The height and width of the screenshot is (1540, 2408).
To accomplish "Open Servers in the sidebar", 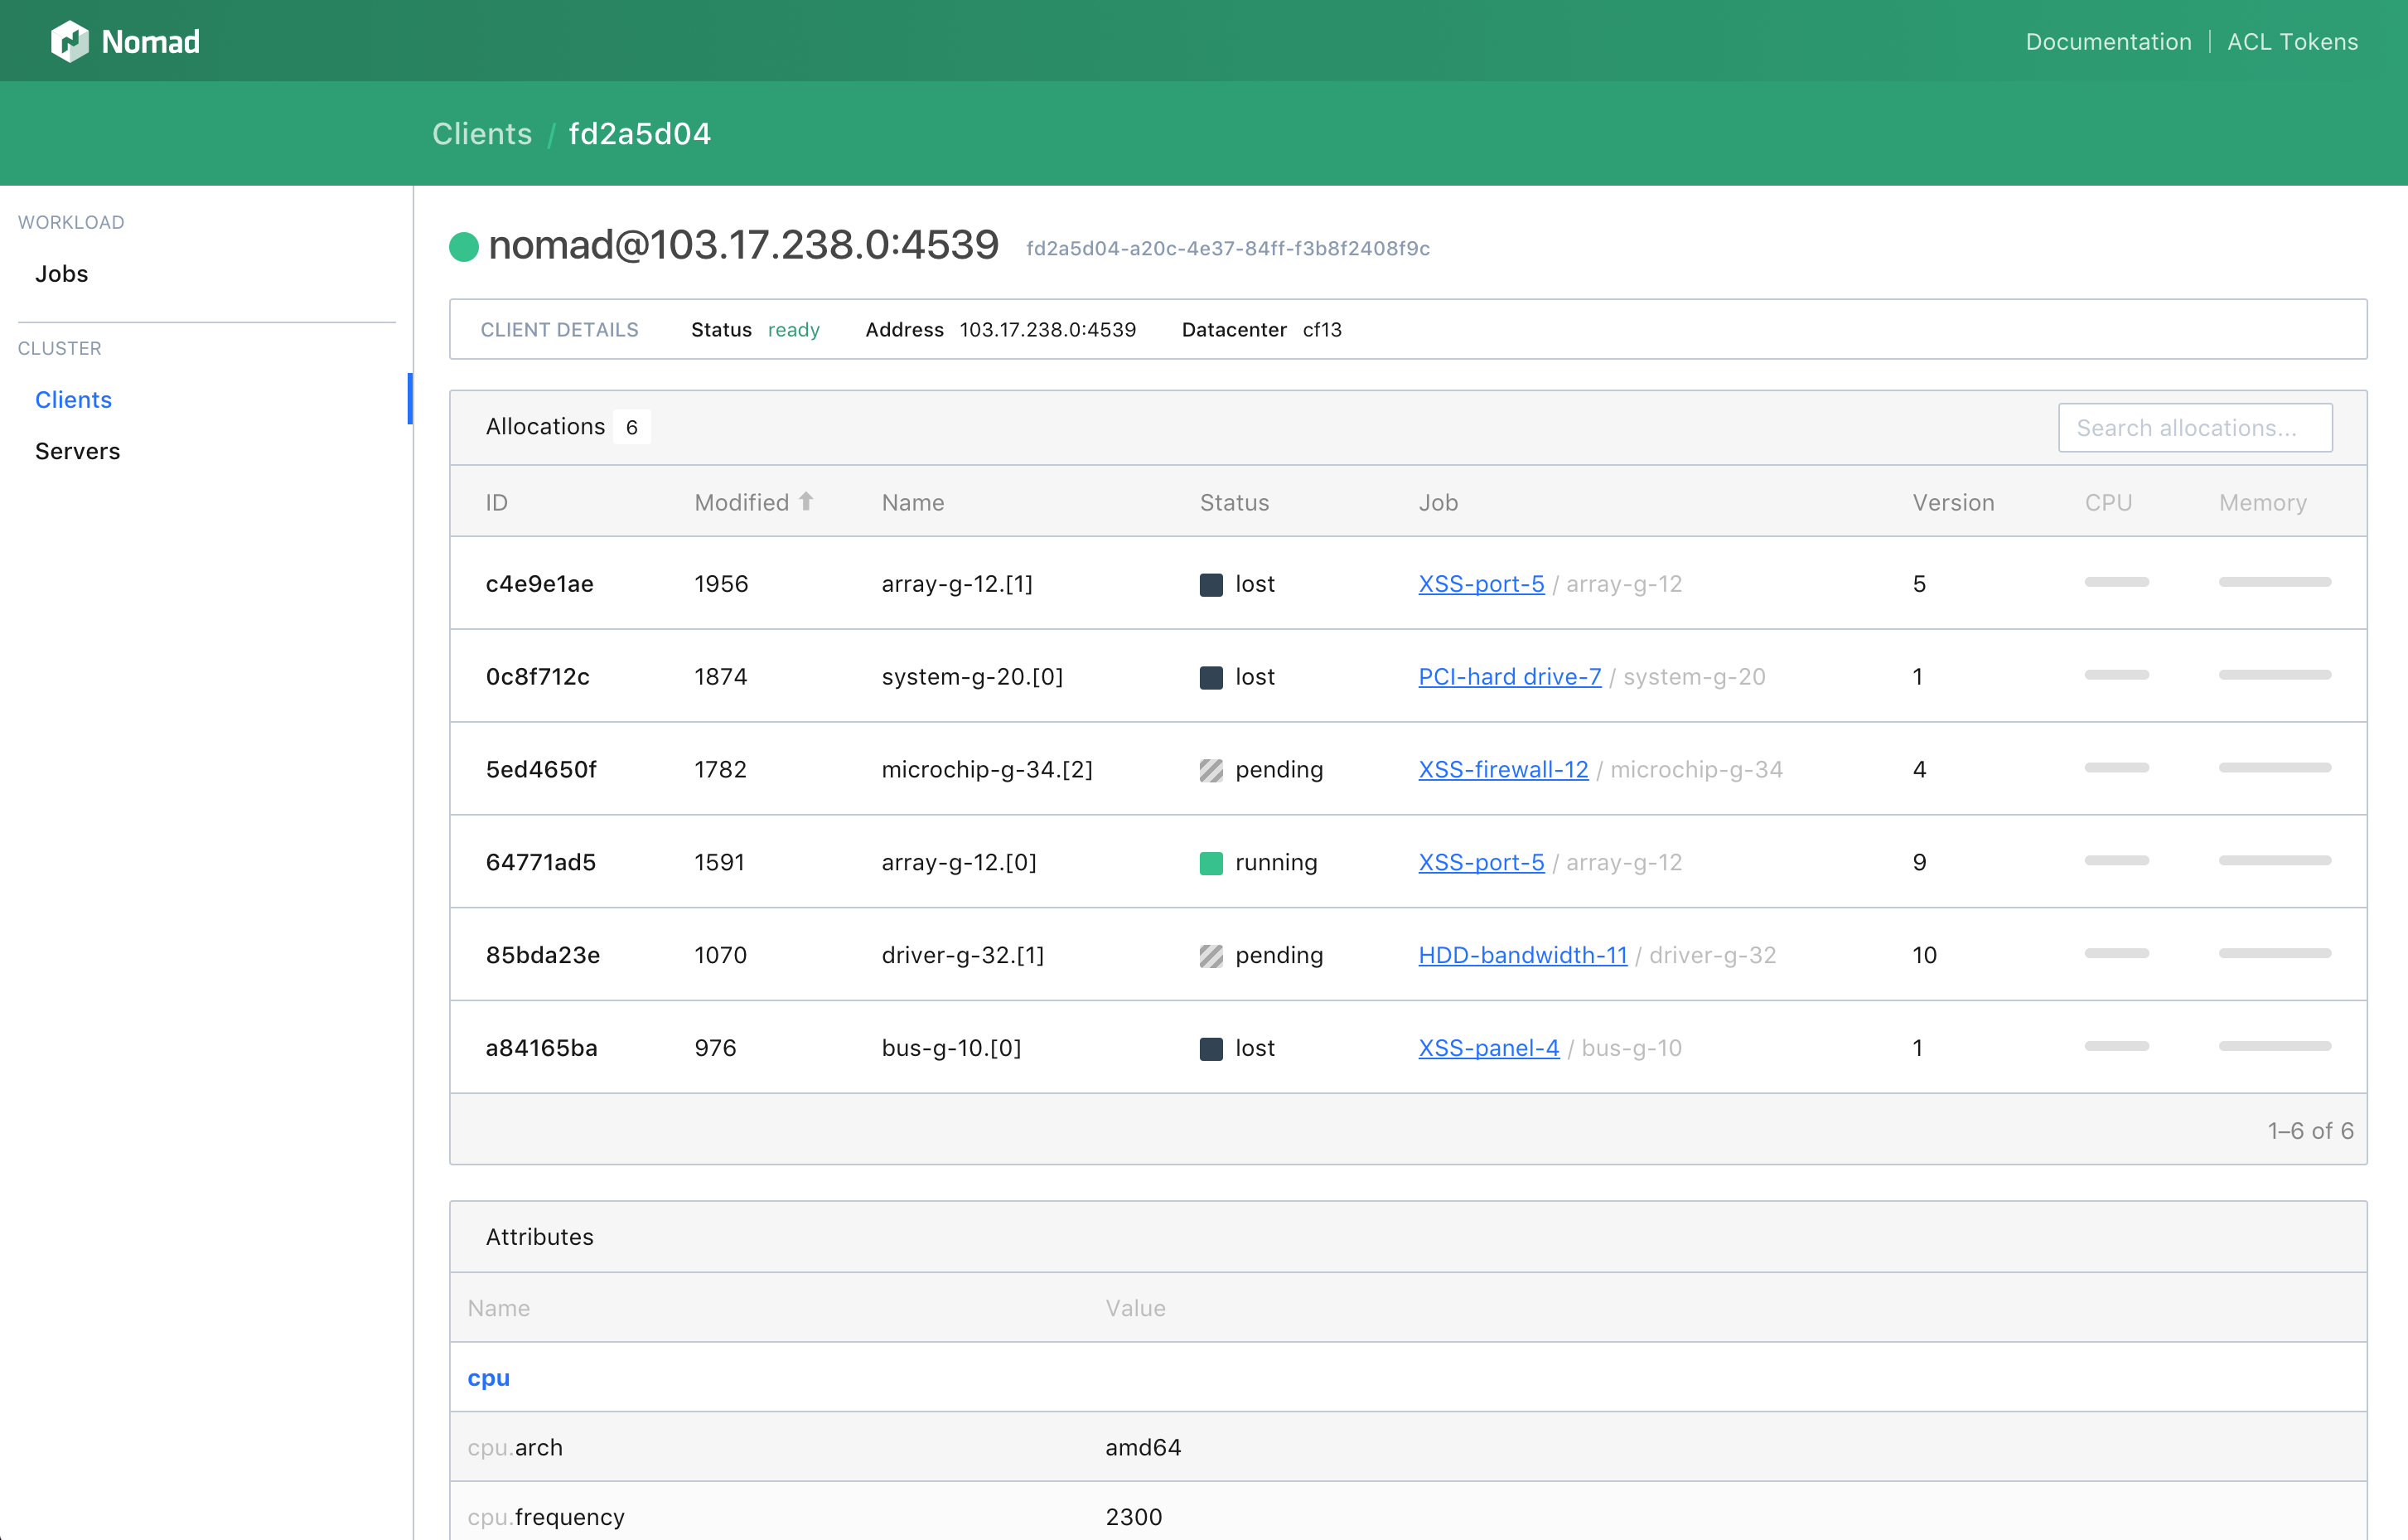I will click(77, 451).
